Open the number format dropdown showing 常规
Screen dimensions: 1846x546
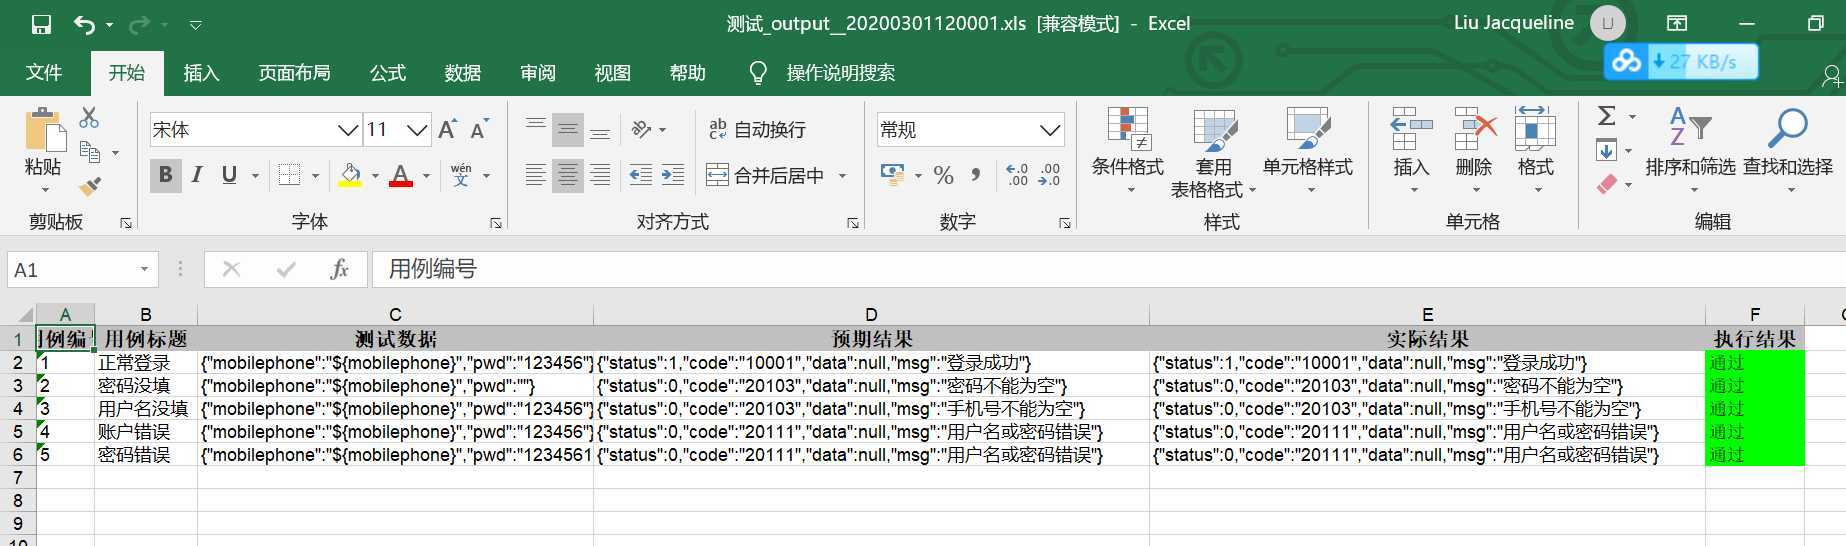pyautogui.click(x=1049, y=130)
